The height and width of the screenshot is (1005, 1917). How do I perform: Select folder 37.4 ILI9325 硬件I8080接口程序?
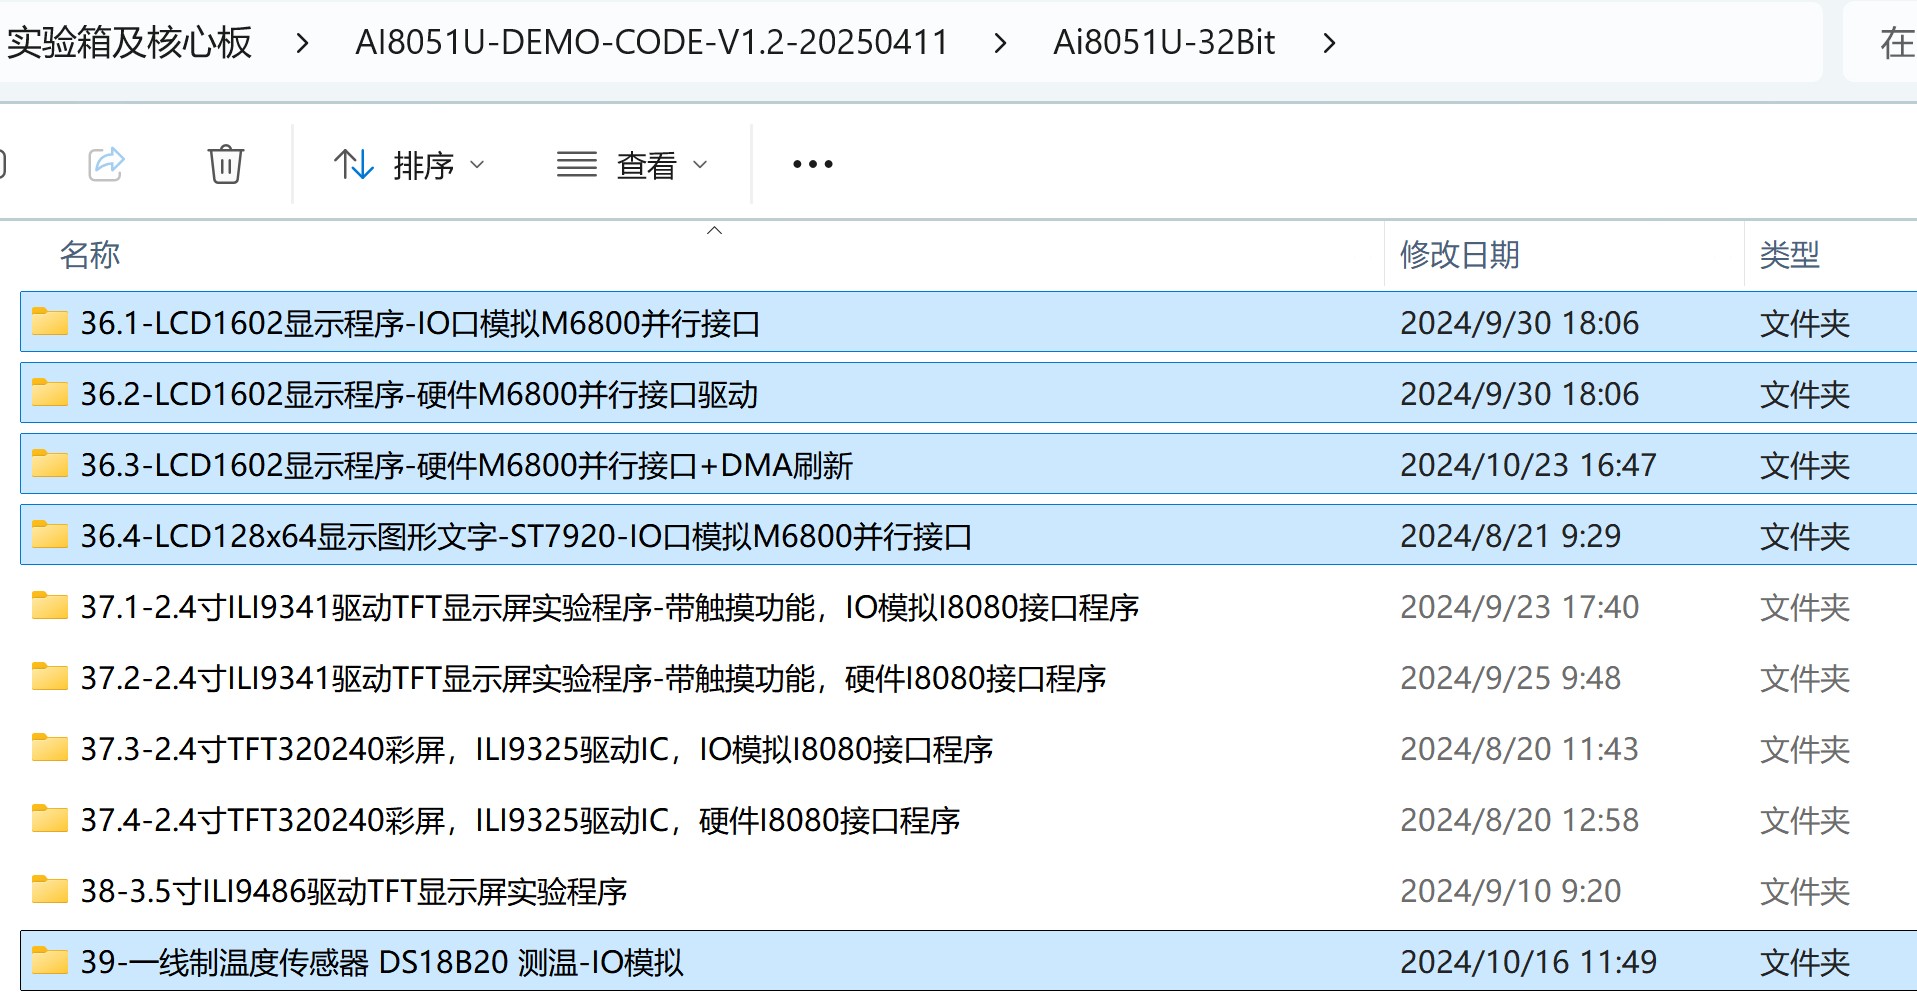pyautogui.click(x=968, y=819)
